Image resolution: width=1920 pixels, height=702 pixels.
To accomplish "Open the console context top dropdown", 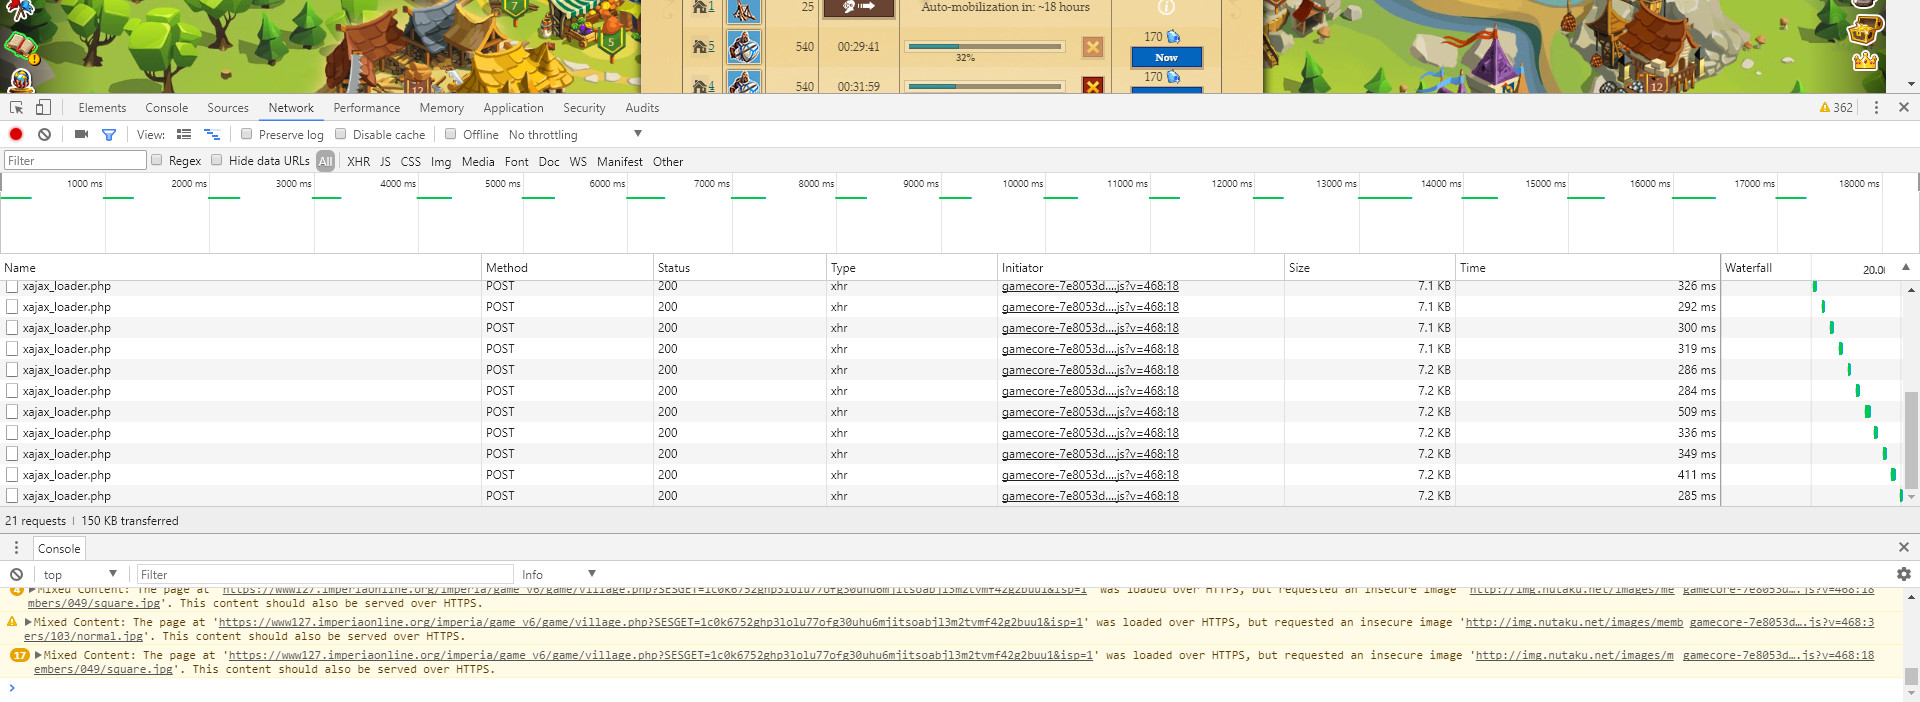I will 80,574.
